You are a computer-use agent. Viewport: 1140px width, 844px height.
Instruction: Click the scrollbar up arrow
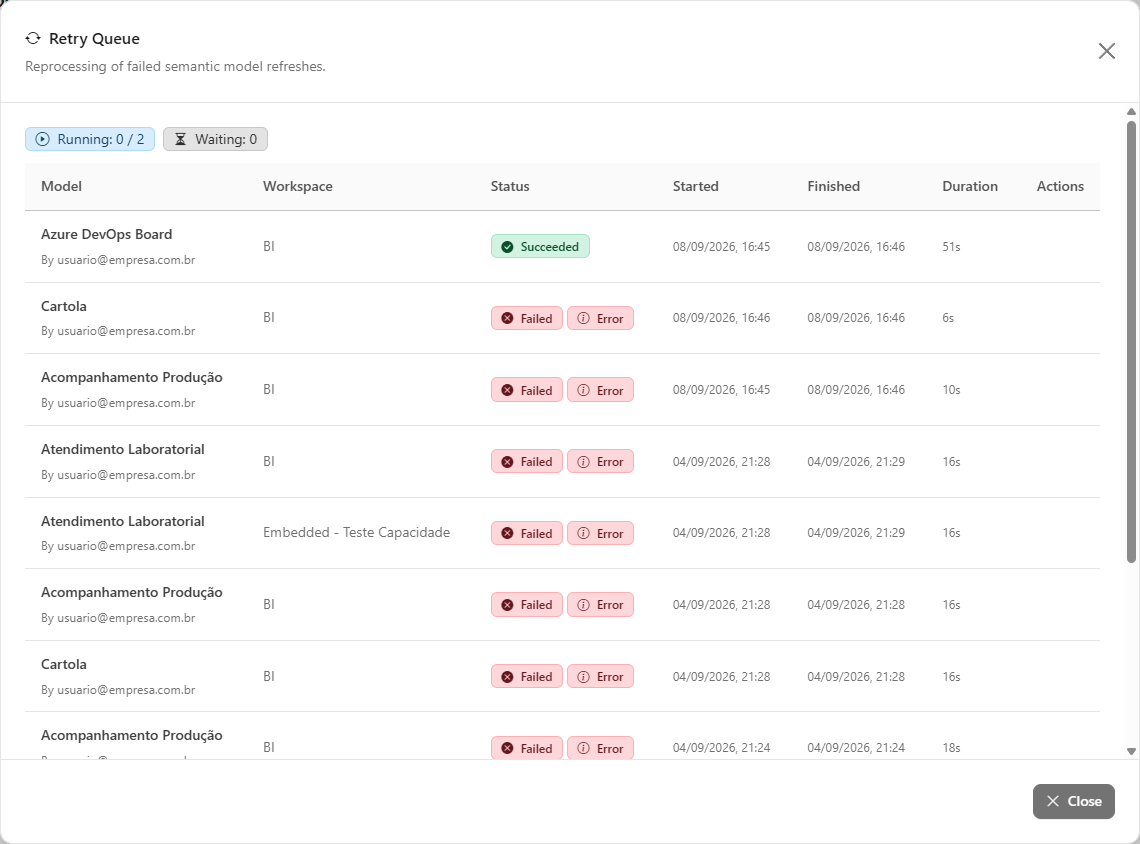1131,111
